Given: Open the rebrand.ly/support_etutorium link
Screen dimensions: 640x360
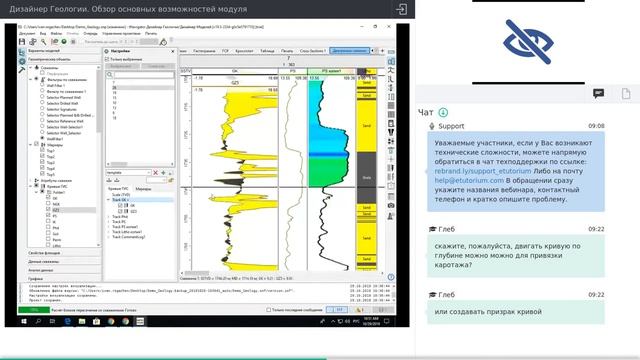Looking at the screenshot, I should click(482, 171).
